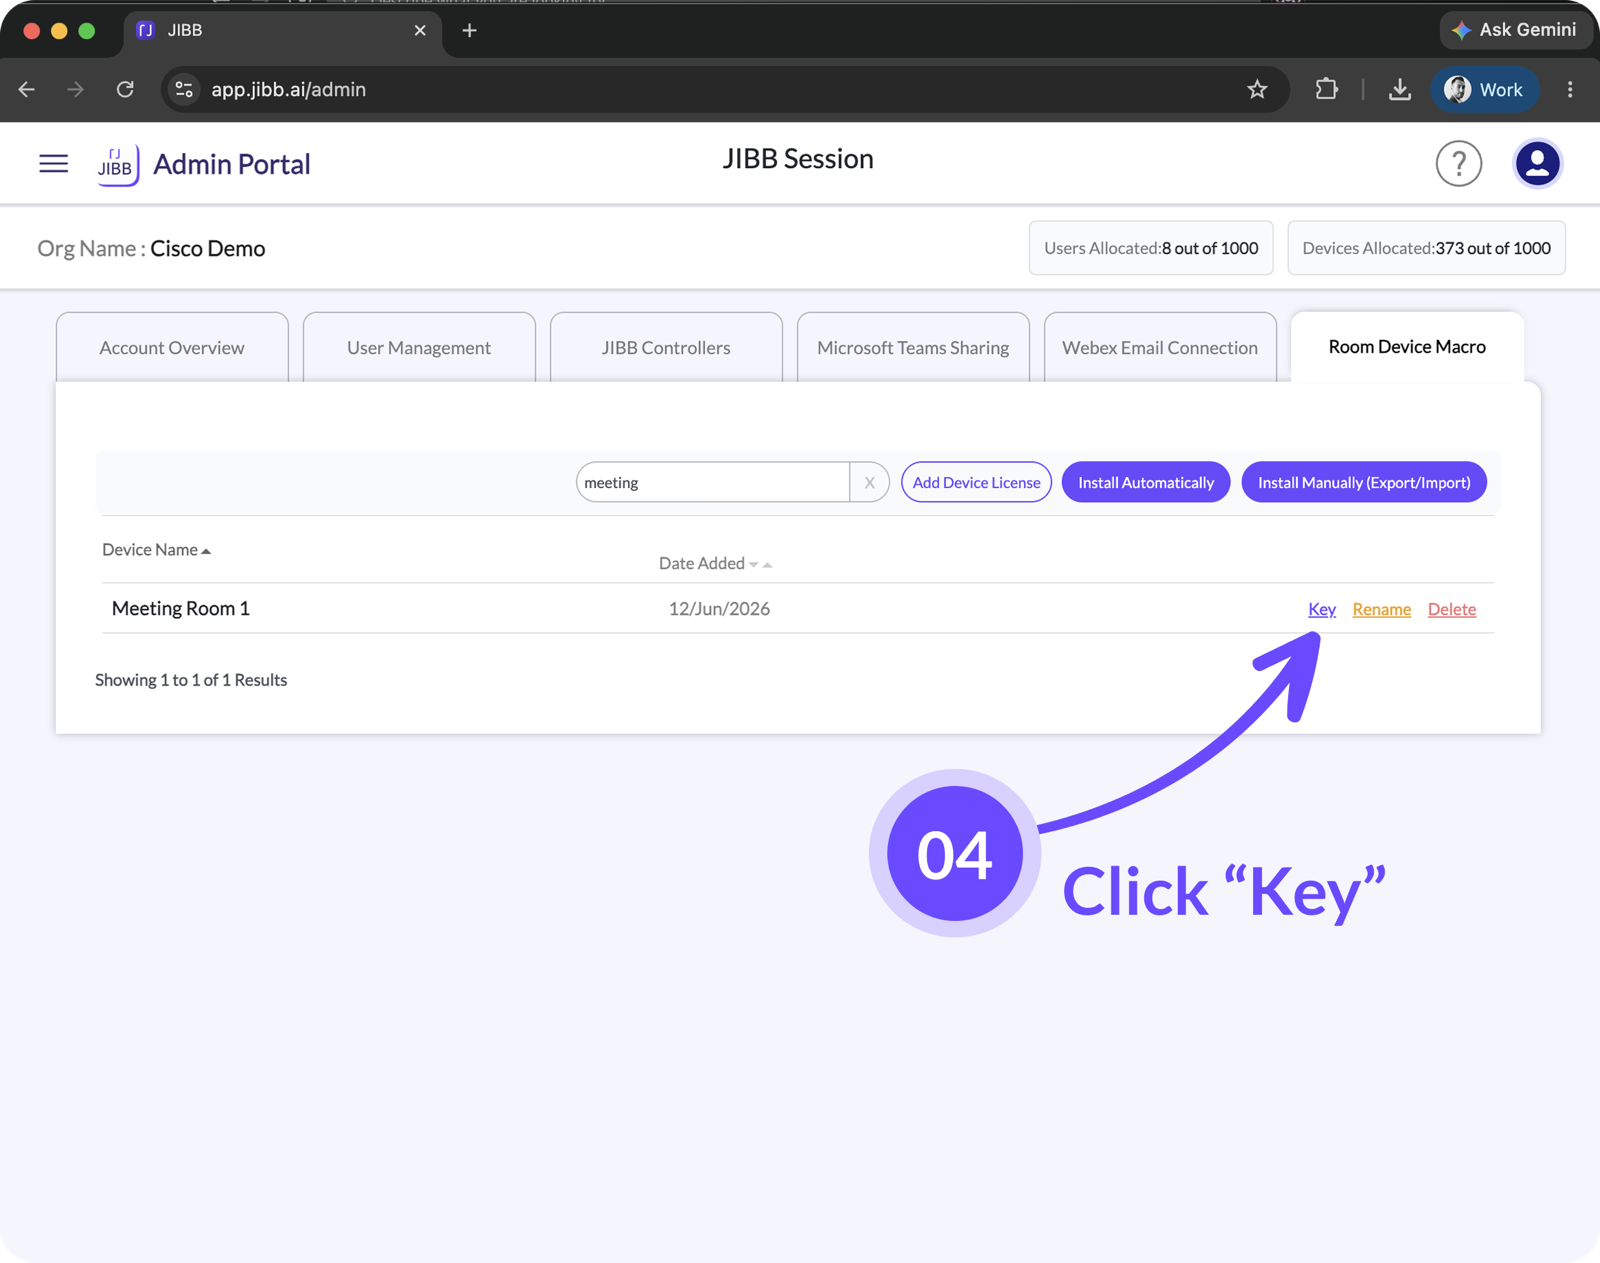Switch to the User Management tab
1600x1263 pixels.
(x=419, y=347)
